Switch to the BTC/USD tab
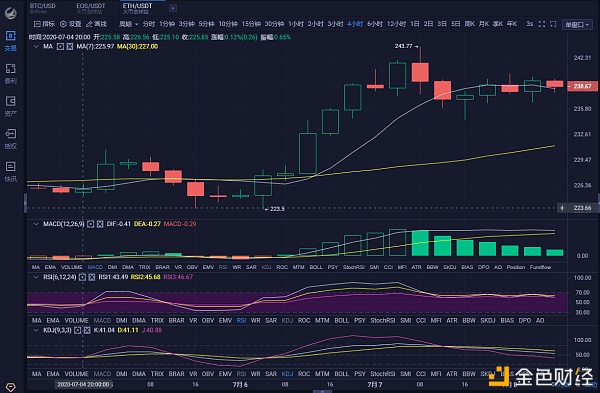The image size is (600, 393). coord(42,8)
